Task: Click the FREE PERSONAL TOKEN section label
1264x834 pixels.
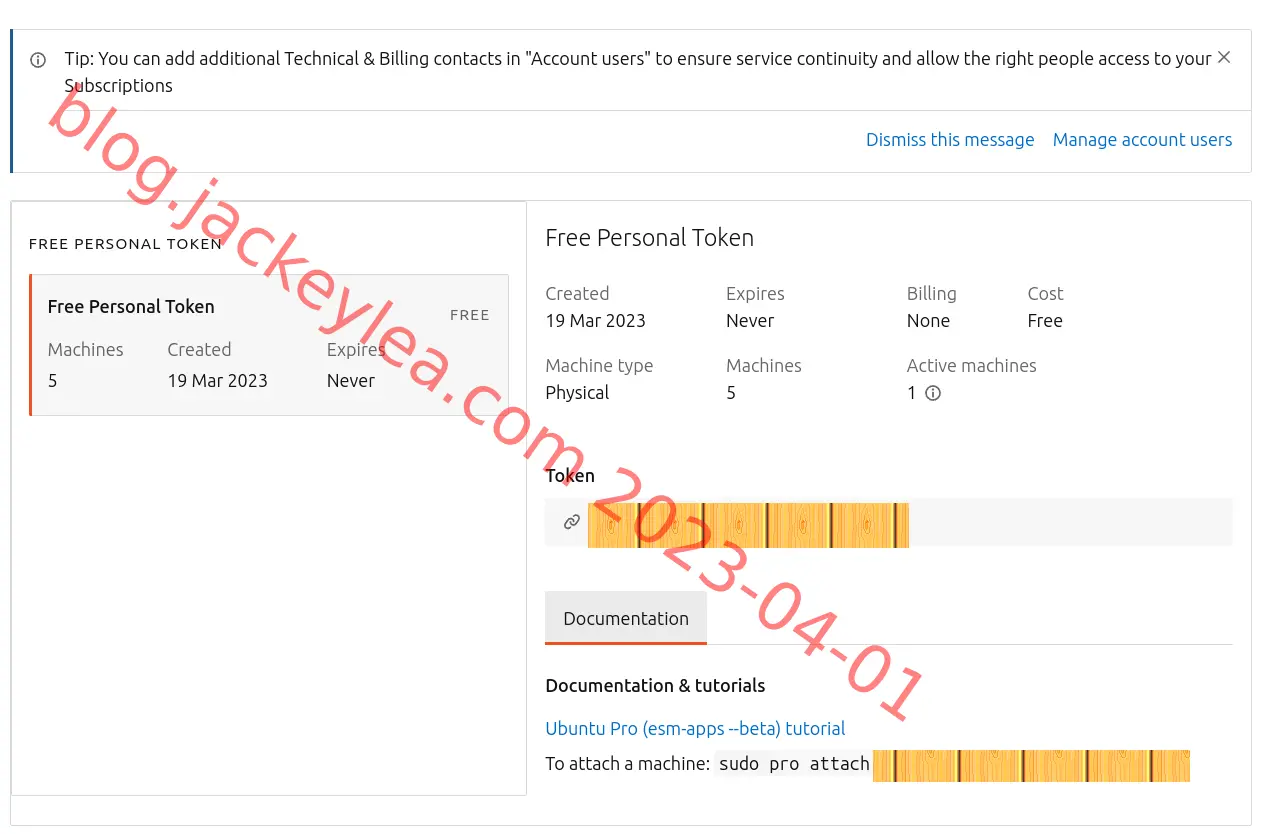Action: 125,244
